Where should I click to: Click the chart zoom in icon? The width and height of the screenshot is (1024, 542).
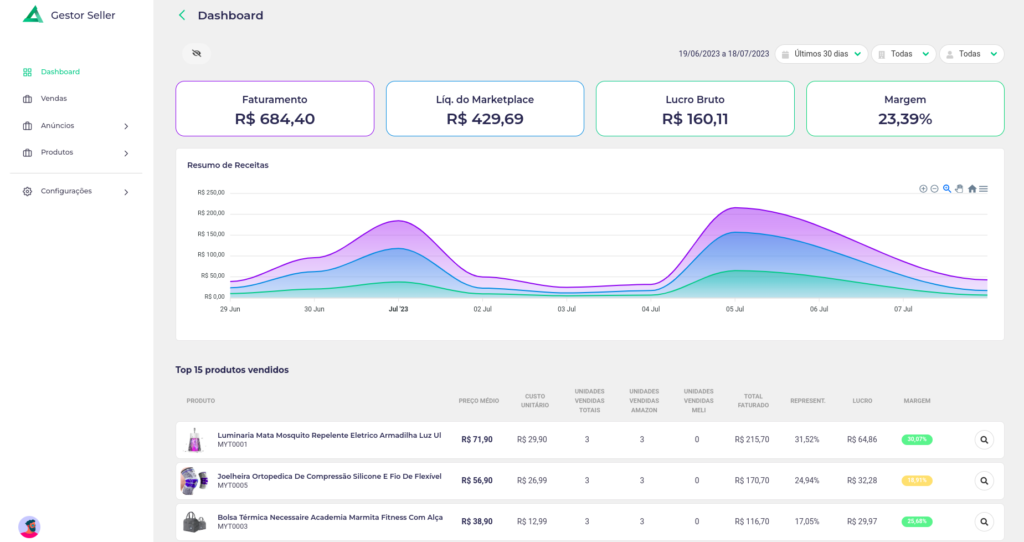click(x=923, y=189)
